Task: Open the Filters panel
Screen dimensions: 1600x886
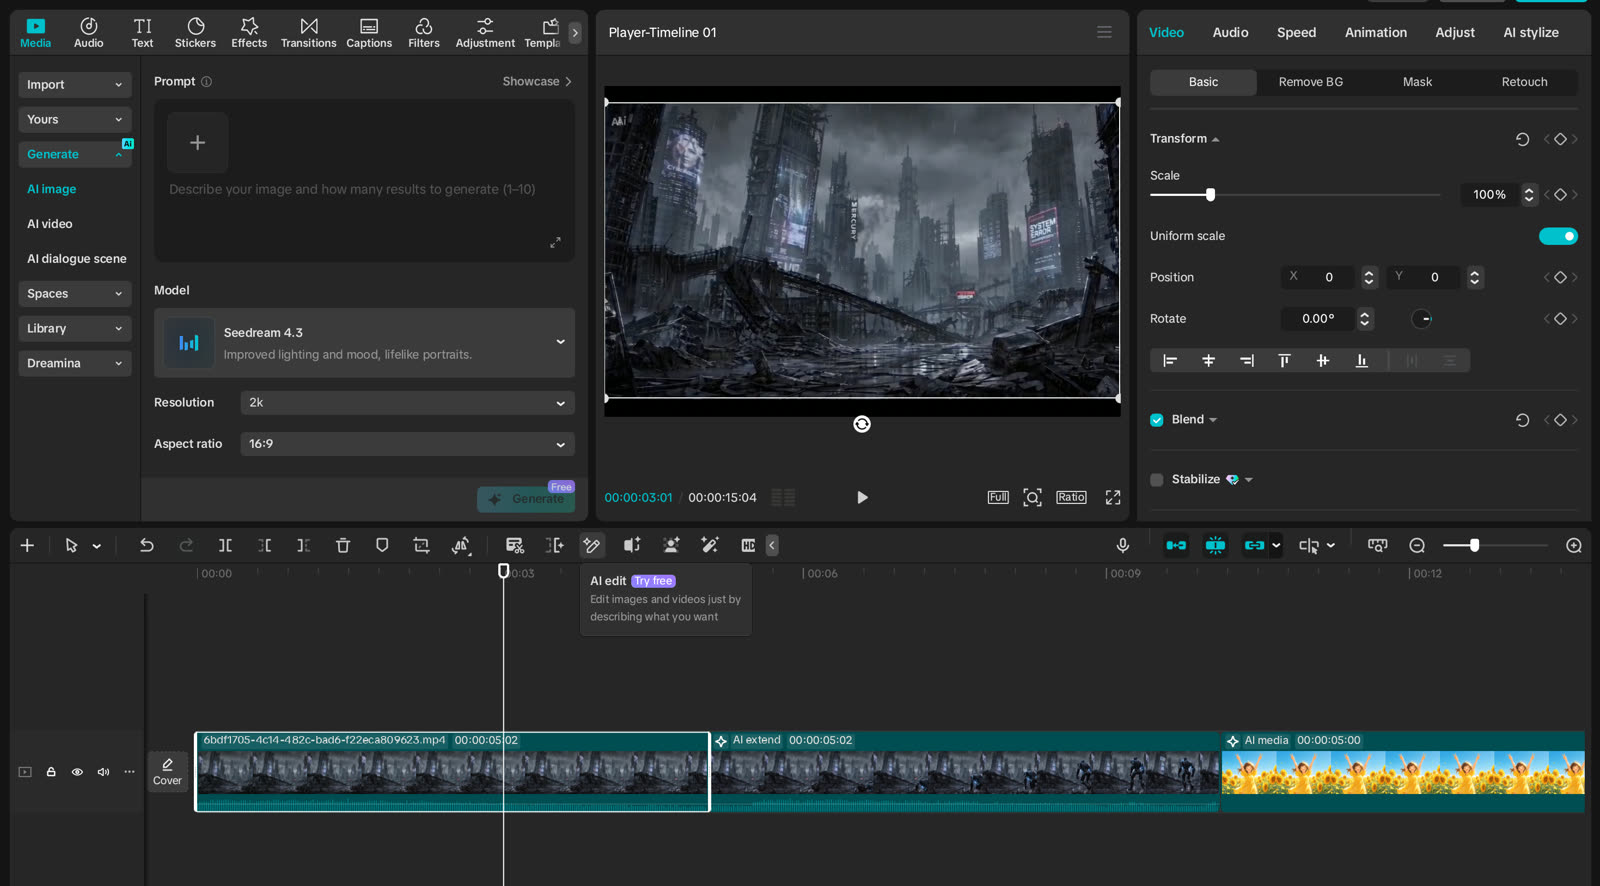Action: point(424,32)
